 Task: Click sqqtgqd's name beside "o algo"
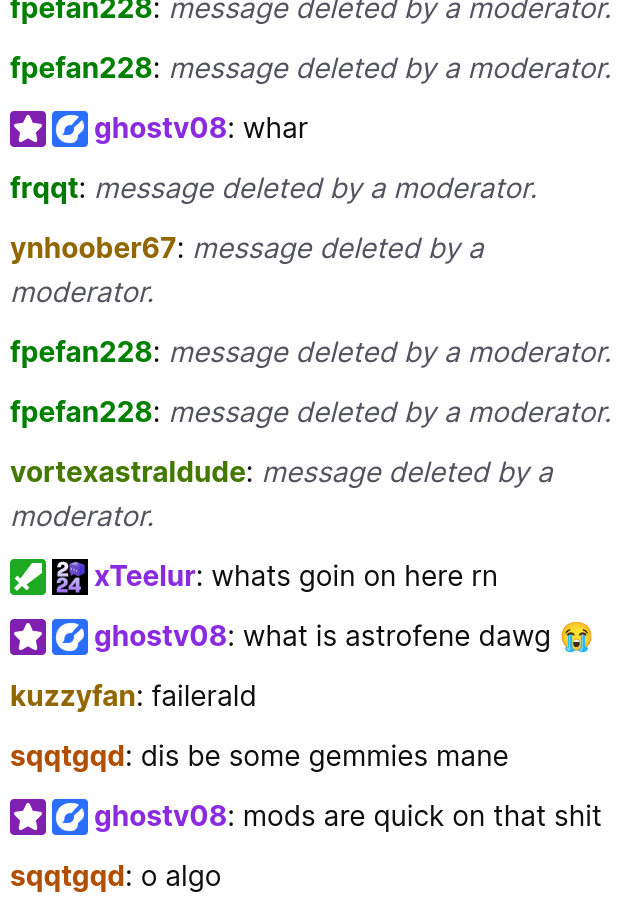tap(68, 877)
